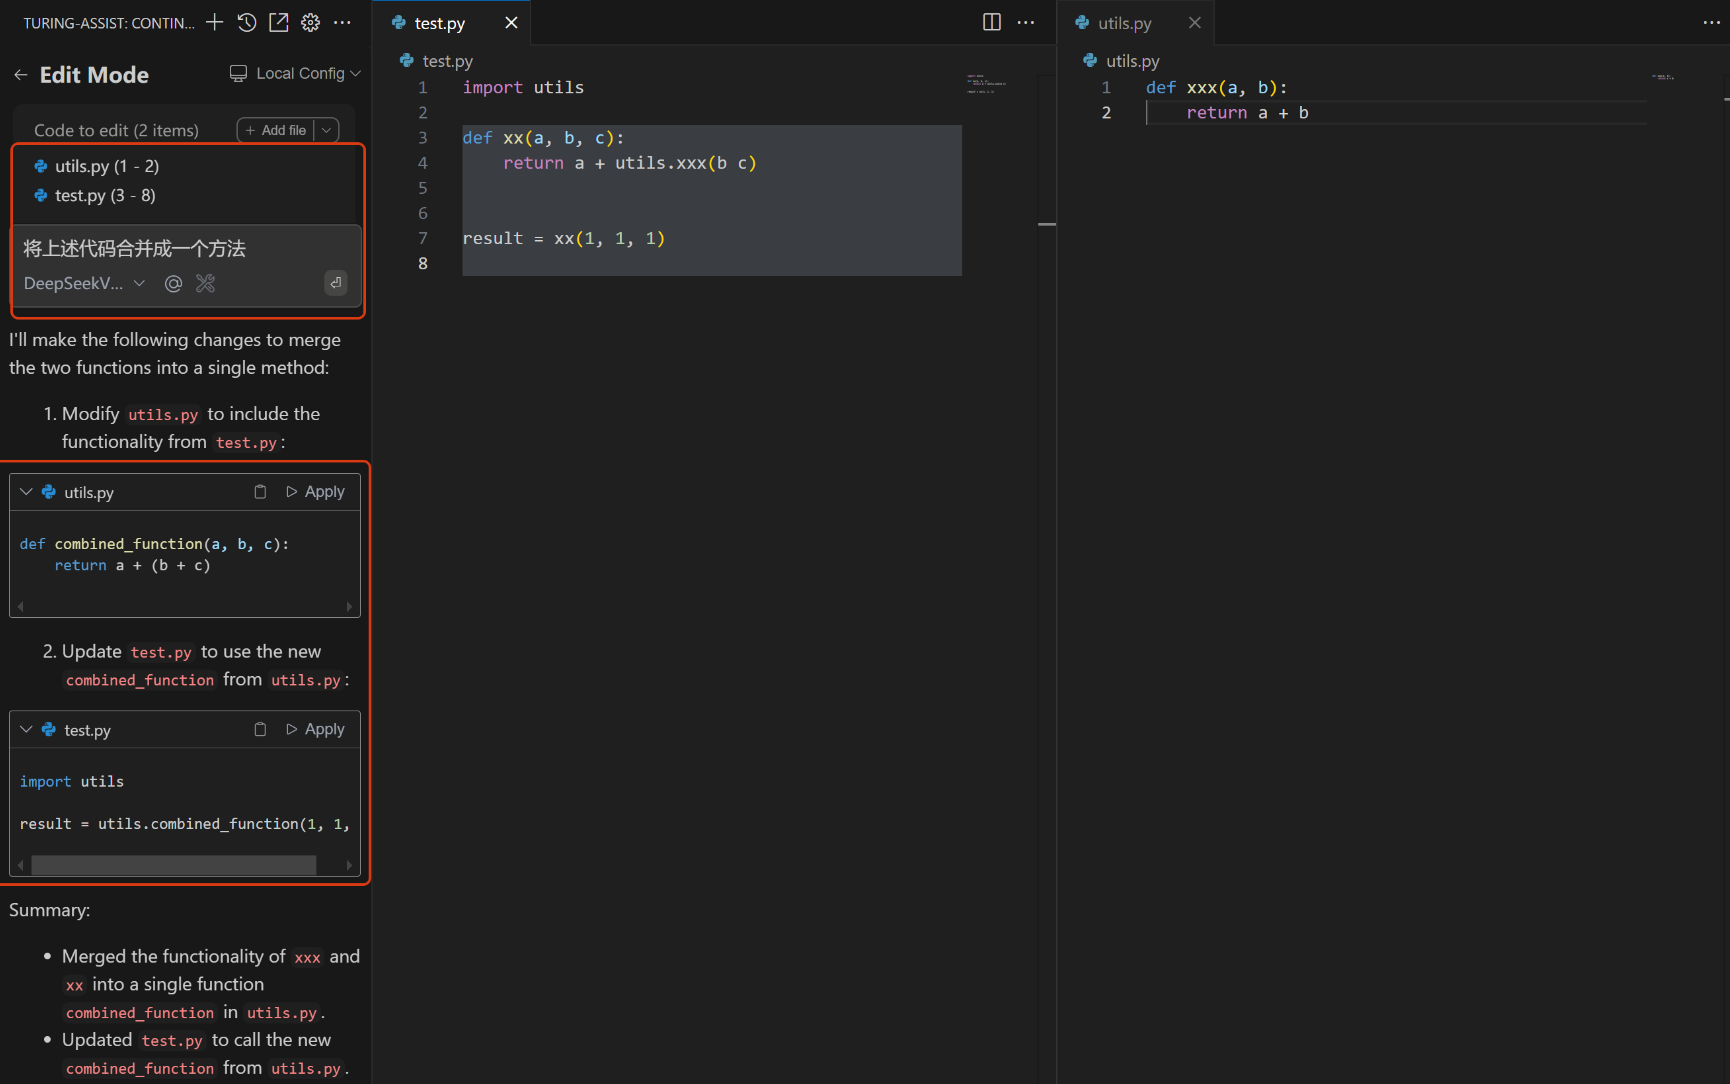1730x1084 pixels.
Task: Copy the utils.py code block
Action: [x=260, y=492]
